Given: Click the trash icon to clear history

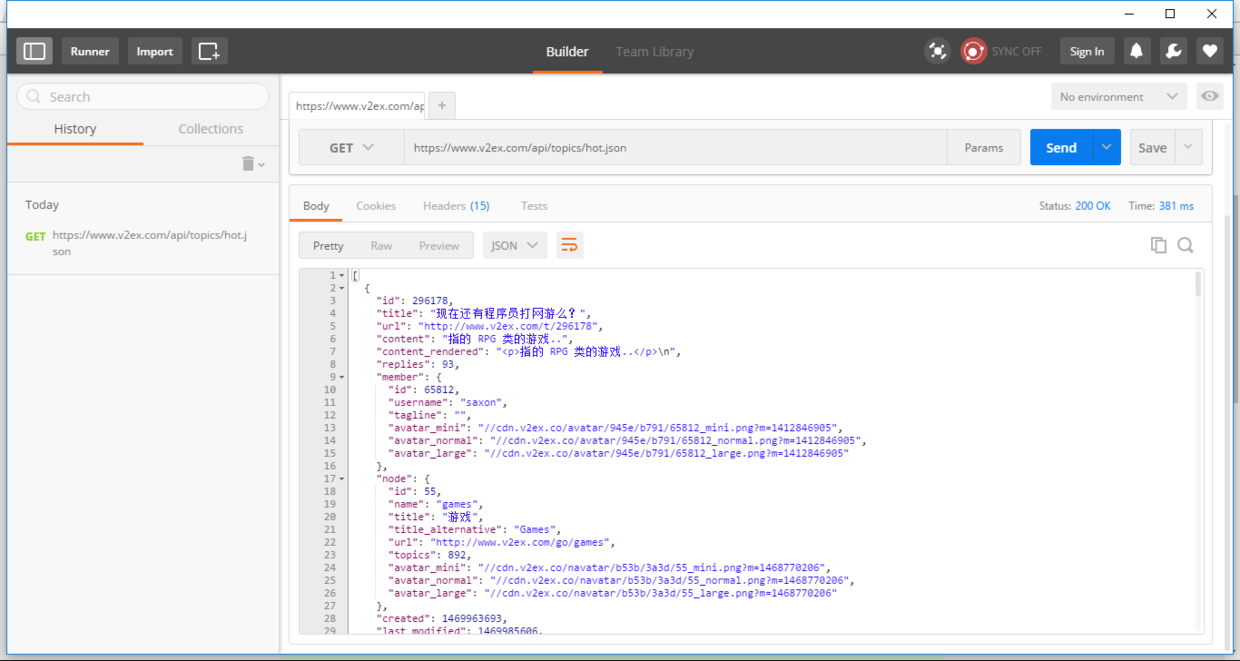Looking at the screenshot, I should coord(248,164).
